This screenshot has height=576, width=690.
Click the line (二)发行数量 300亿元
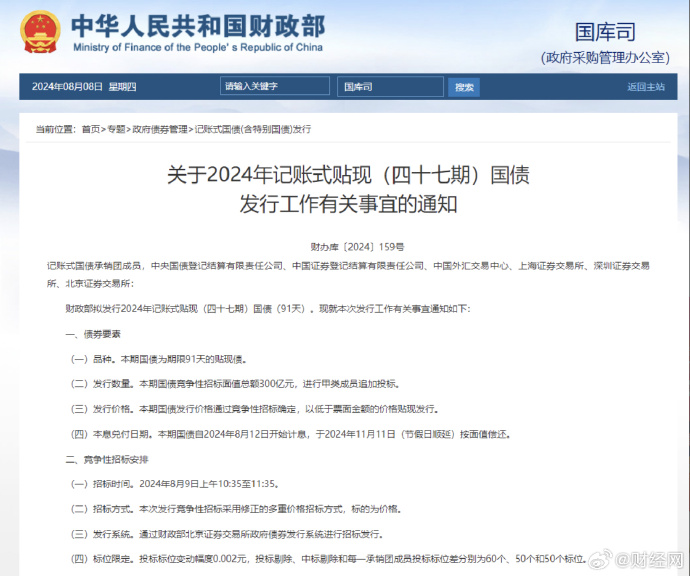(x=235, y=384)
